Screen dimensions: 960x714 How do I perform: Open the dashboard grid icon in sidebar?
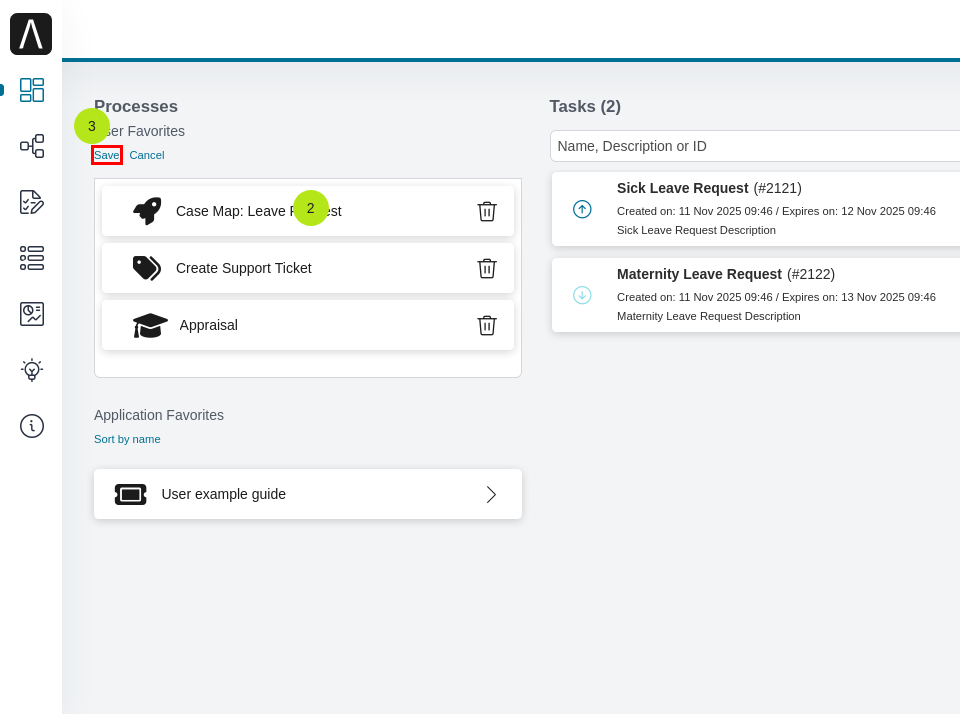(x=31, y=90)
